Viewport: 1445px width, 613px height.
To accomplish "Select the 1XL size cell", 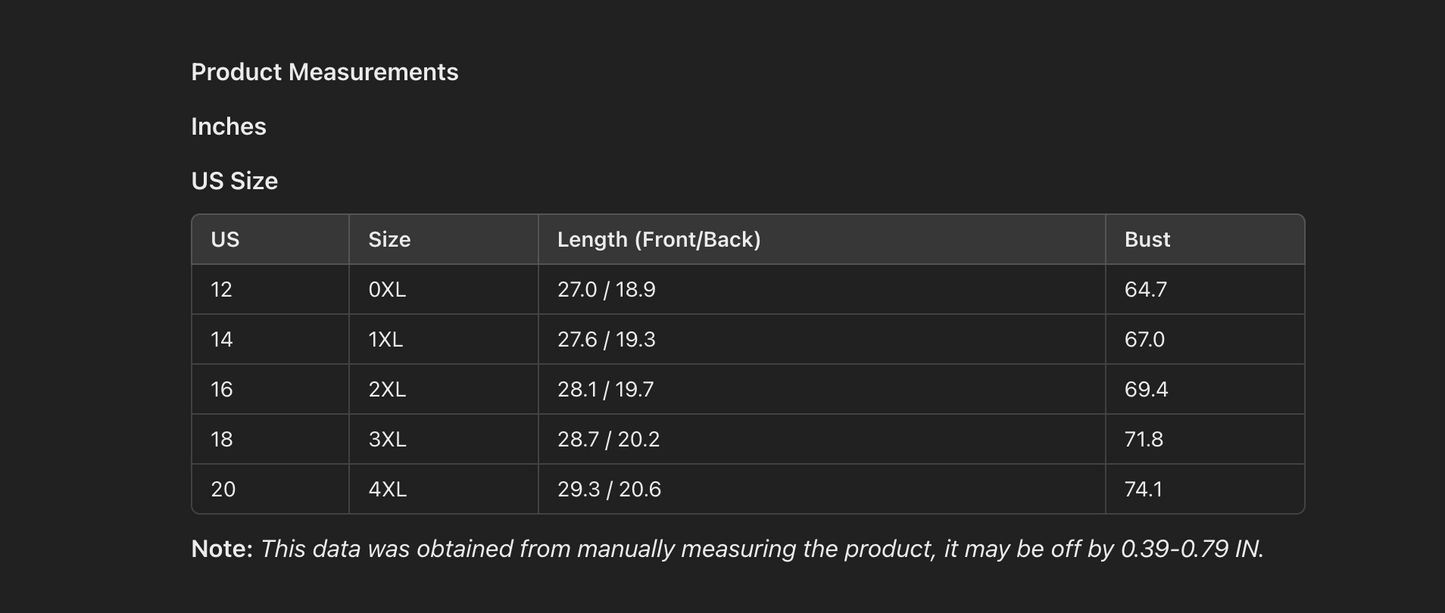I will (x=385, y=339).
